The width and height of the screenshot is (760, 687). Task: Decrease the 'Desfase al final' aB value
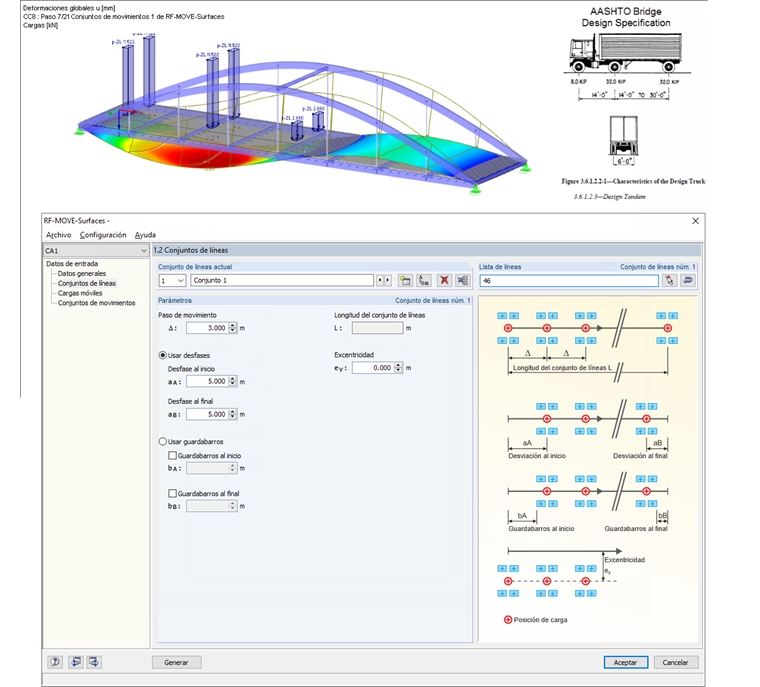tap(233, 417)
